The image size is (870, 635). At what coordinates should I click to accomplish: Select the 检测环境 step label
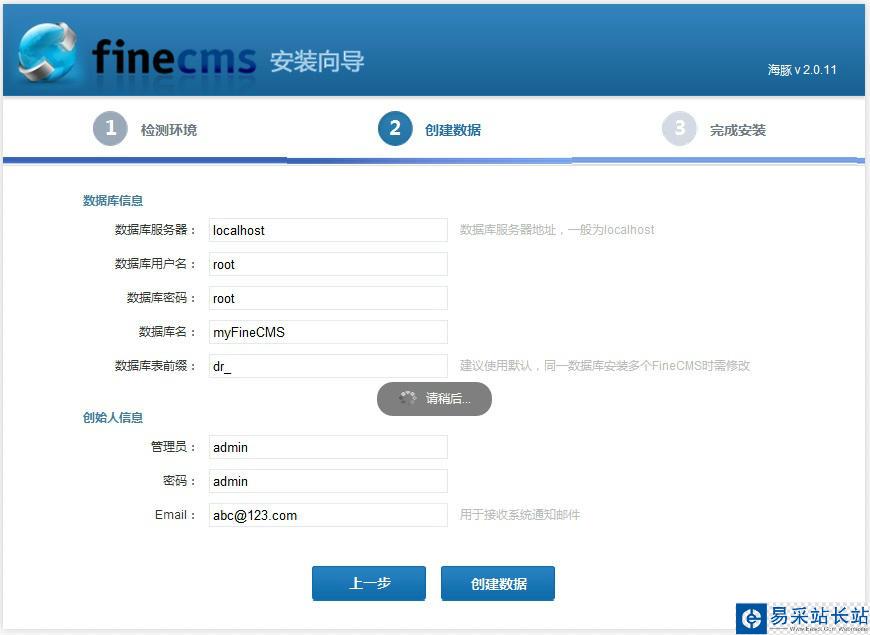[169, 130]
